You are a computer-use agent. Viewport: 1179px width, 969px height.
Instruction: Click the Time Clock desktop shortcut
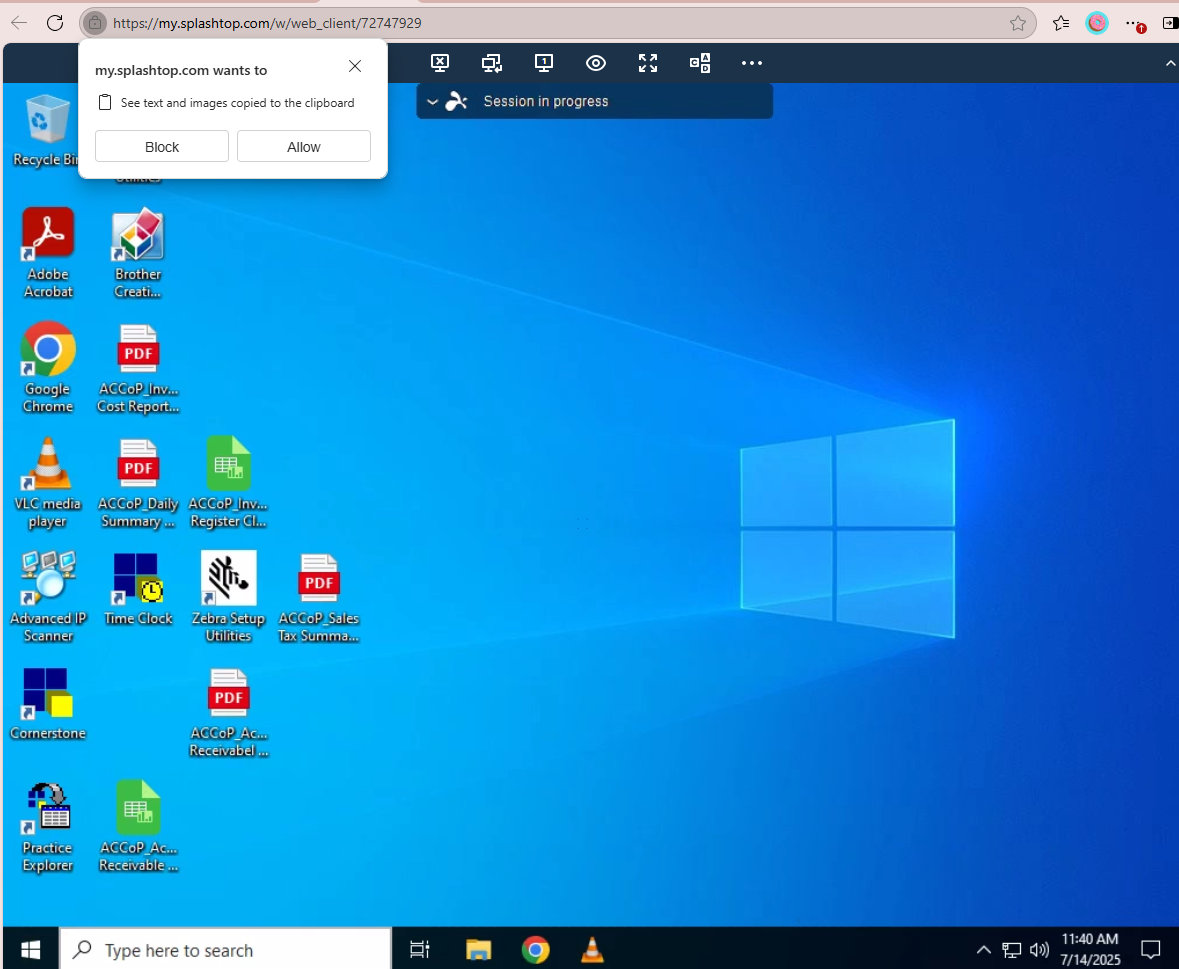(138, 580)
